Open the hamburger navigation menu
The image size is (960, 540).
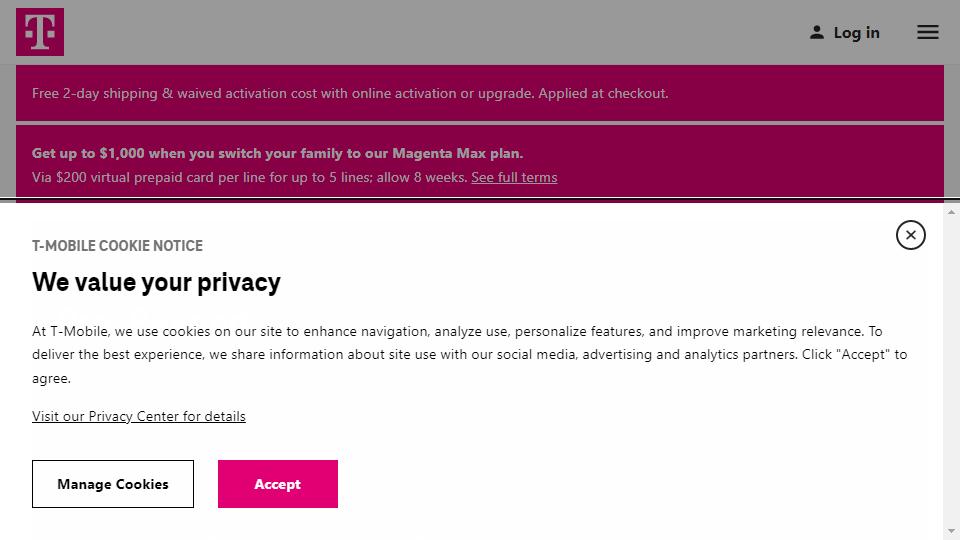[x=928, y=32]
